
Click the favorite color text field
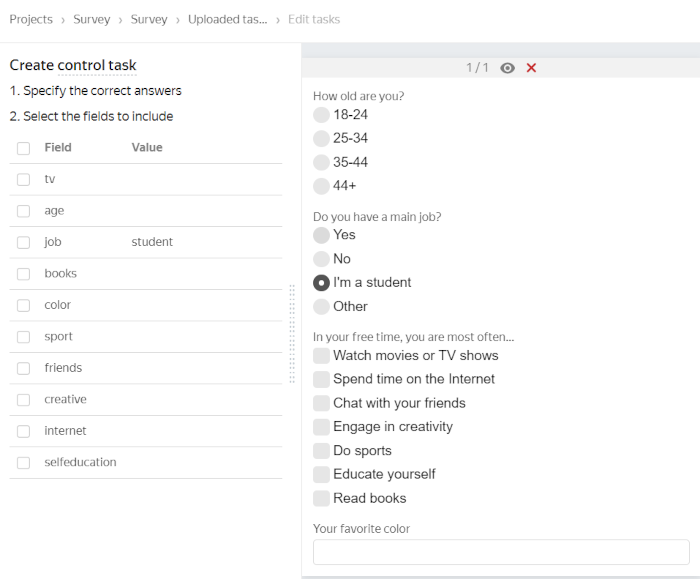pyautogui.click(x=501, y=552)
